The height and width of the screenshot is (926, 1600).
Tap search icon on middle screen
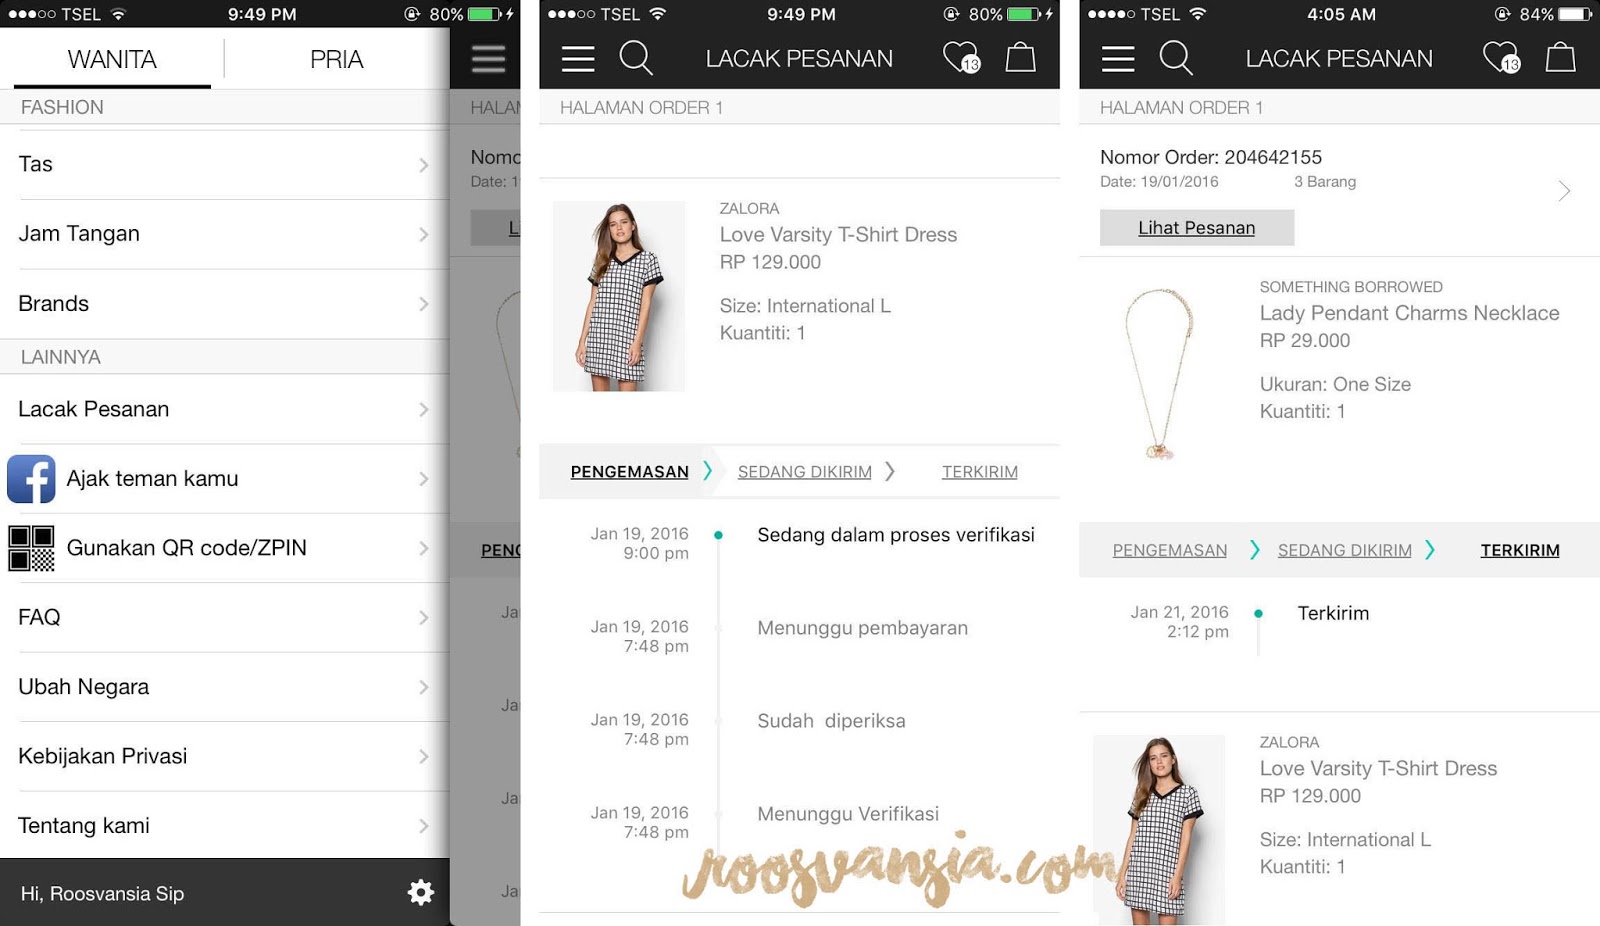pyautogui.click(x=636, y=58)
